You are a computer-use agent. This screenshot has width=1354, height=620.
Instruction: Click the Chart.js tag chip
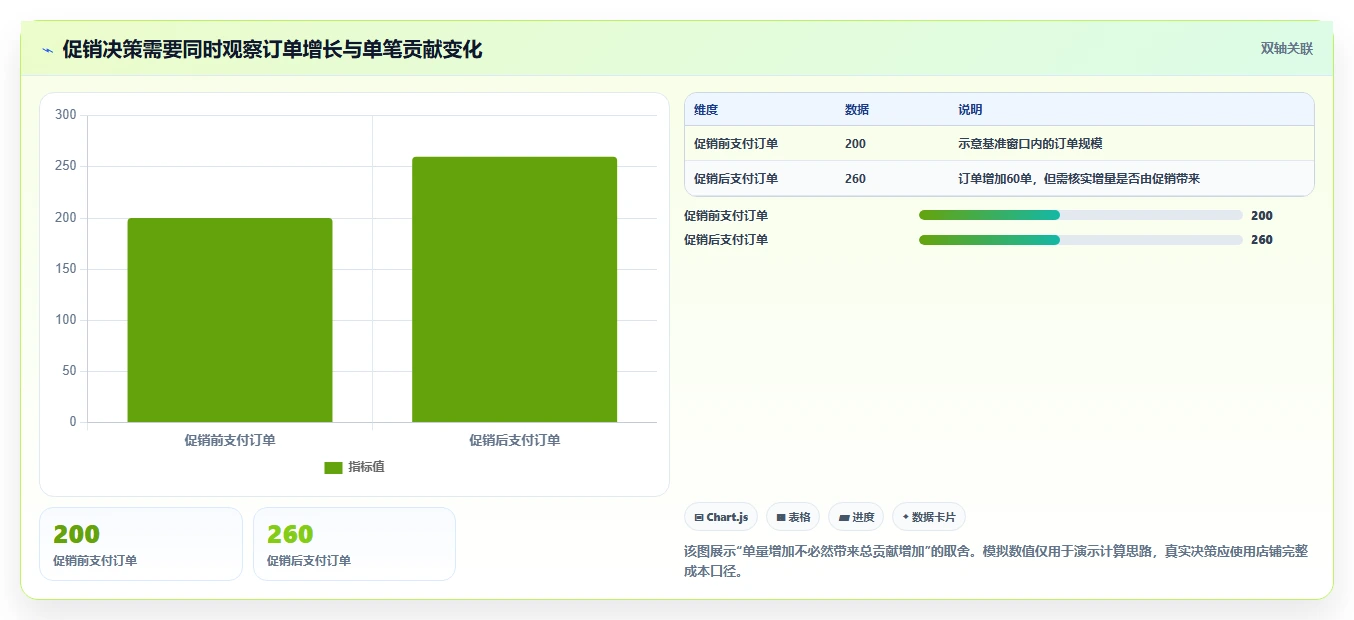point(721,517)
